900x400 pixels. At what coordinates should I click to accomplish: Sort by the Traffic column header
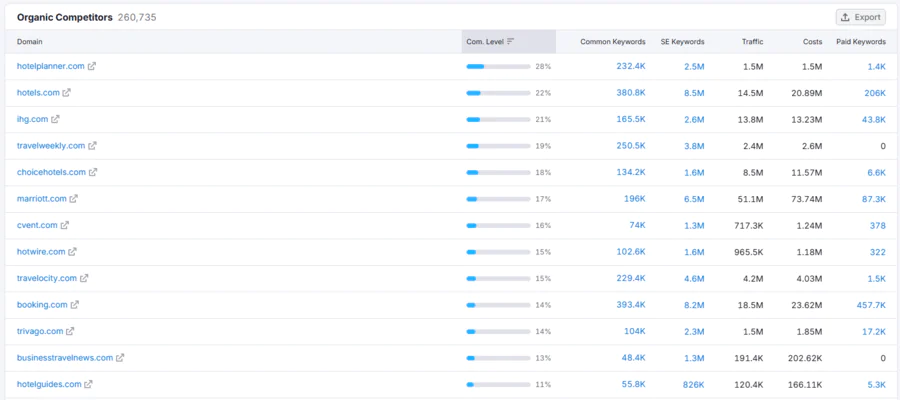(x=752, y=42)
